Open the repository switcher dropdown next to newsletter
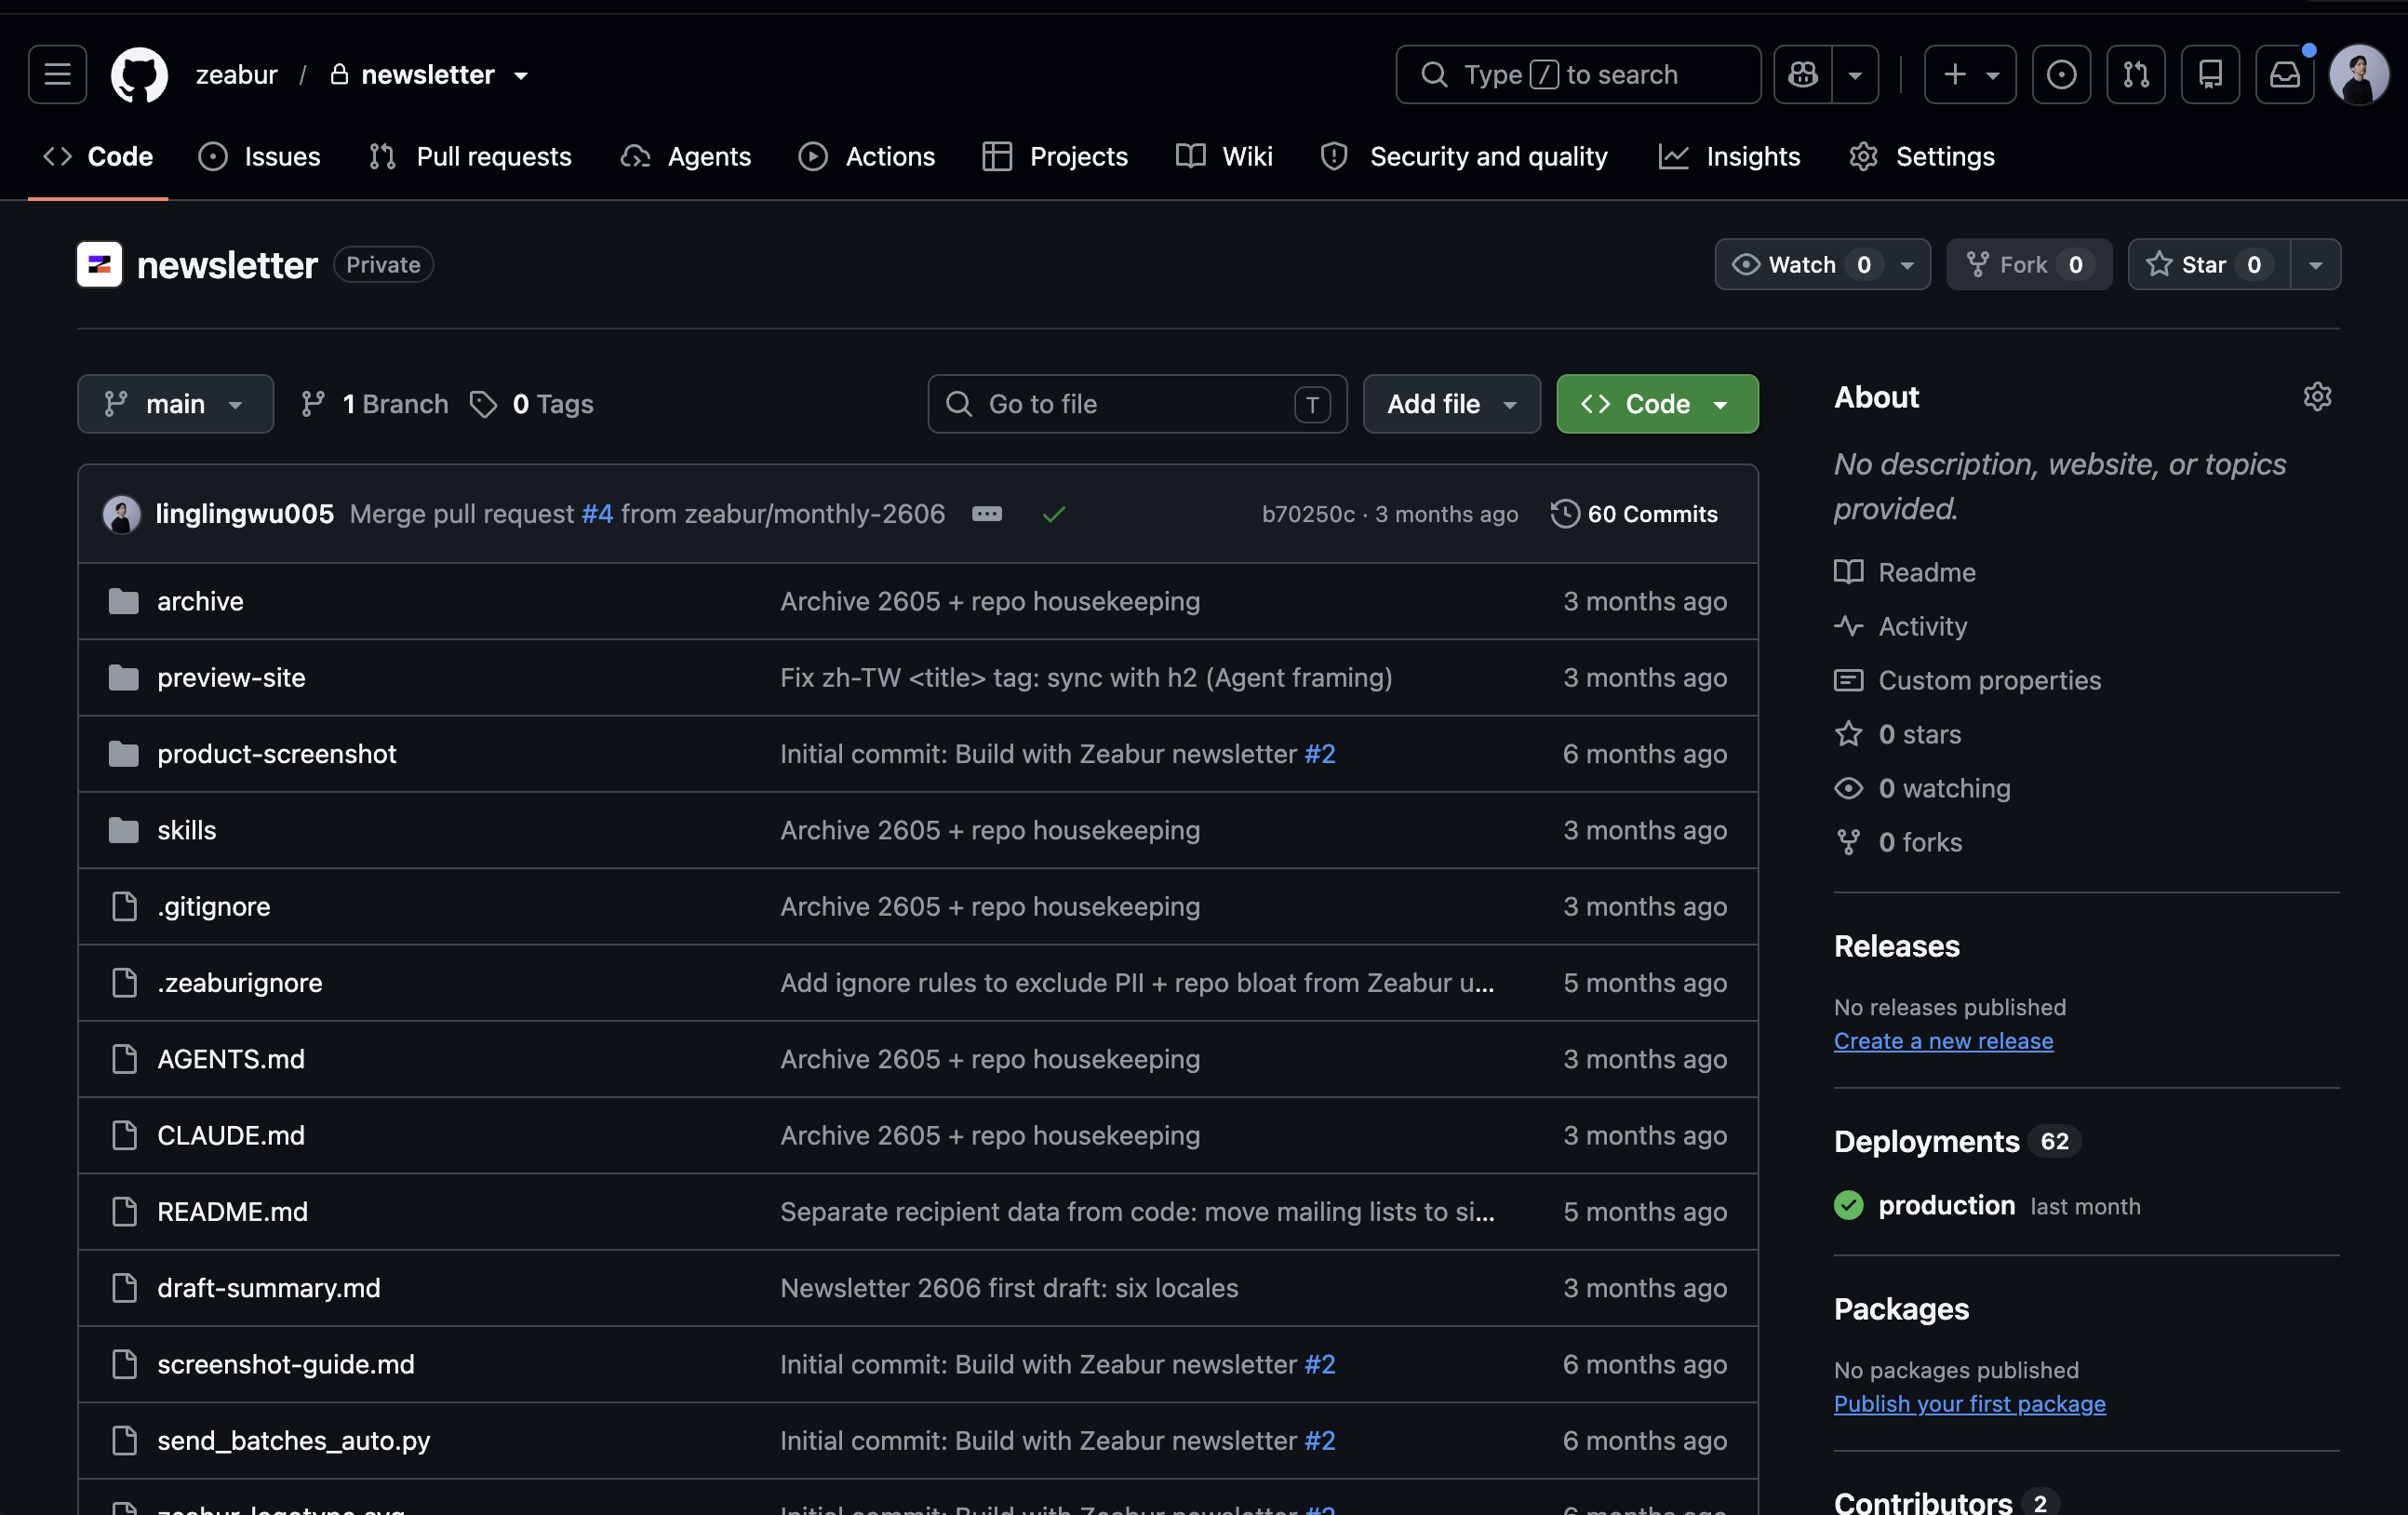This screenshot has height=1515, width=2408. (521, 75)
